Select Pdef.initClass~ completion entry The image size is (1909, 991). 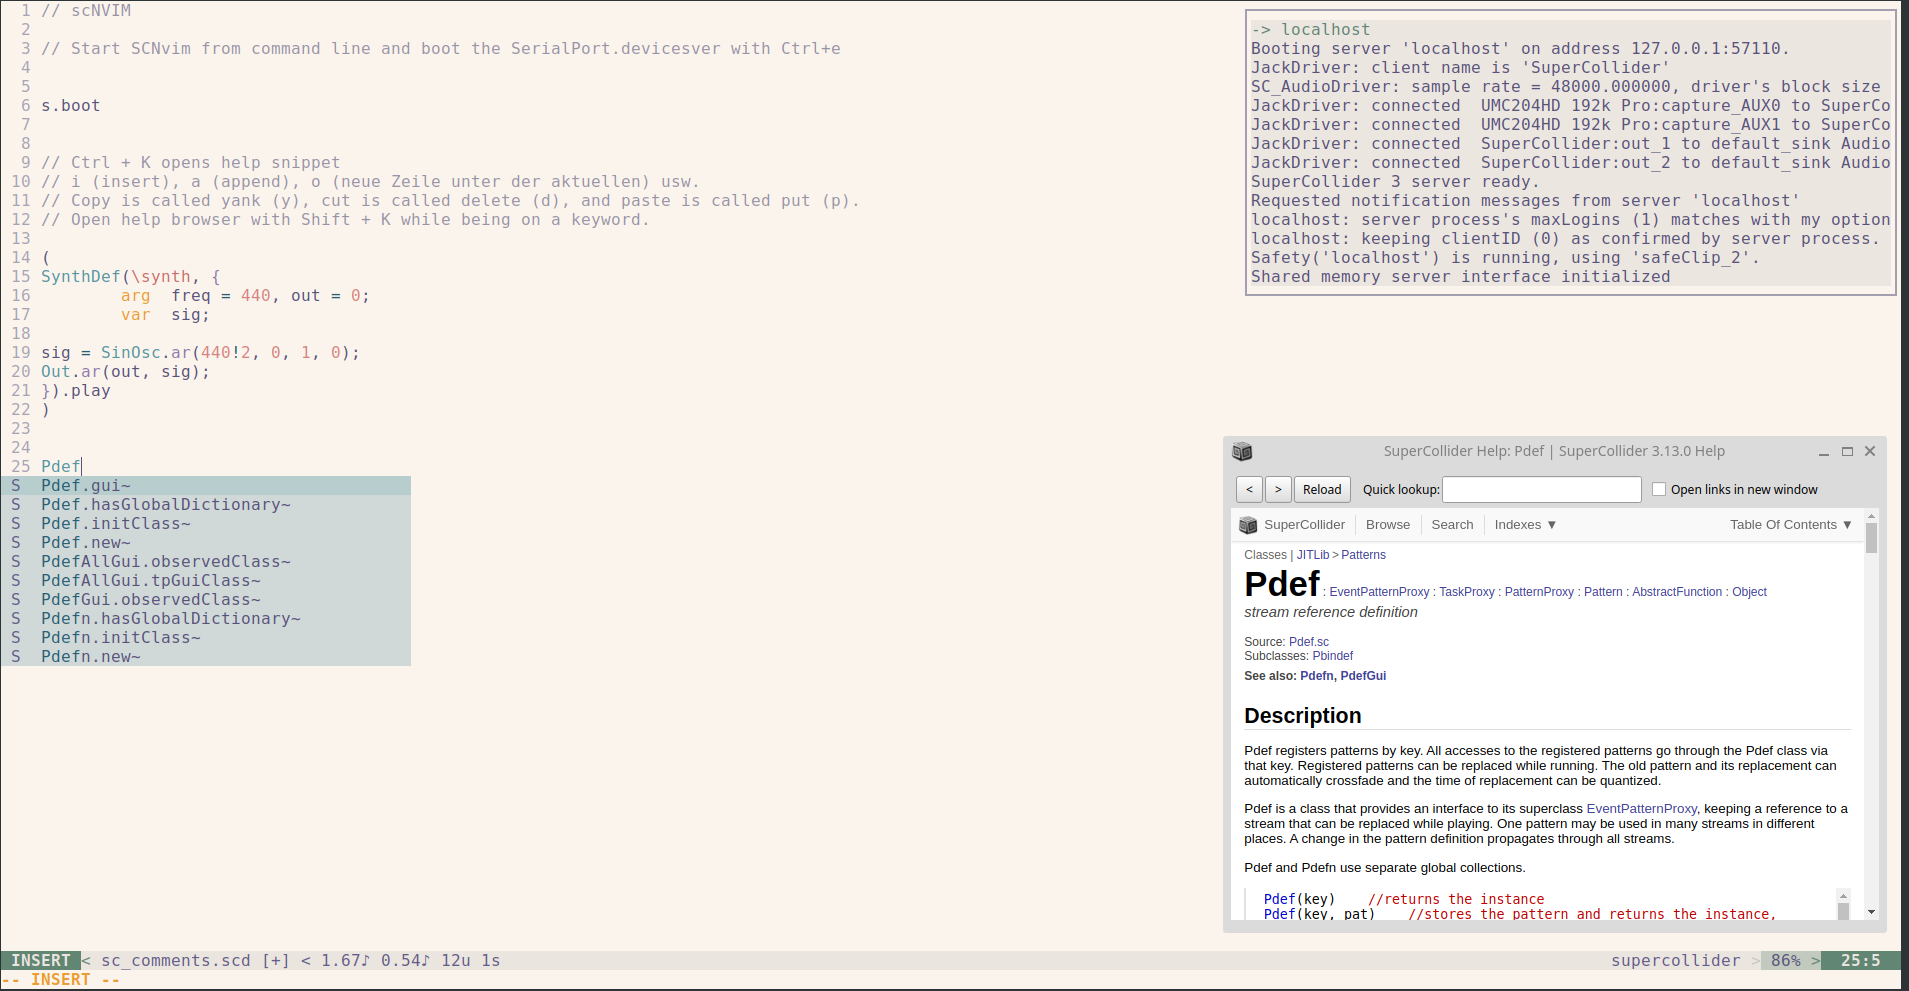(x=206, y=524)
